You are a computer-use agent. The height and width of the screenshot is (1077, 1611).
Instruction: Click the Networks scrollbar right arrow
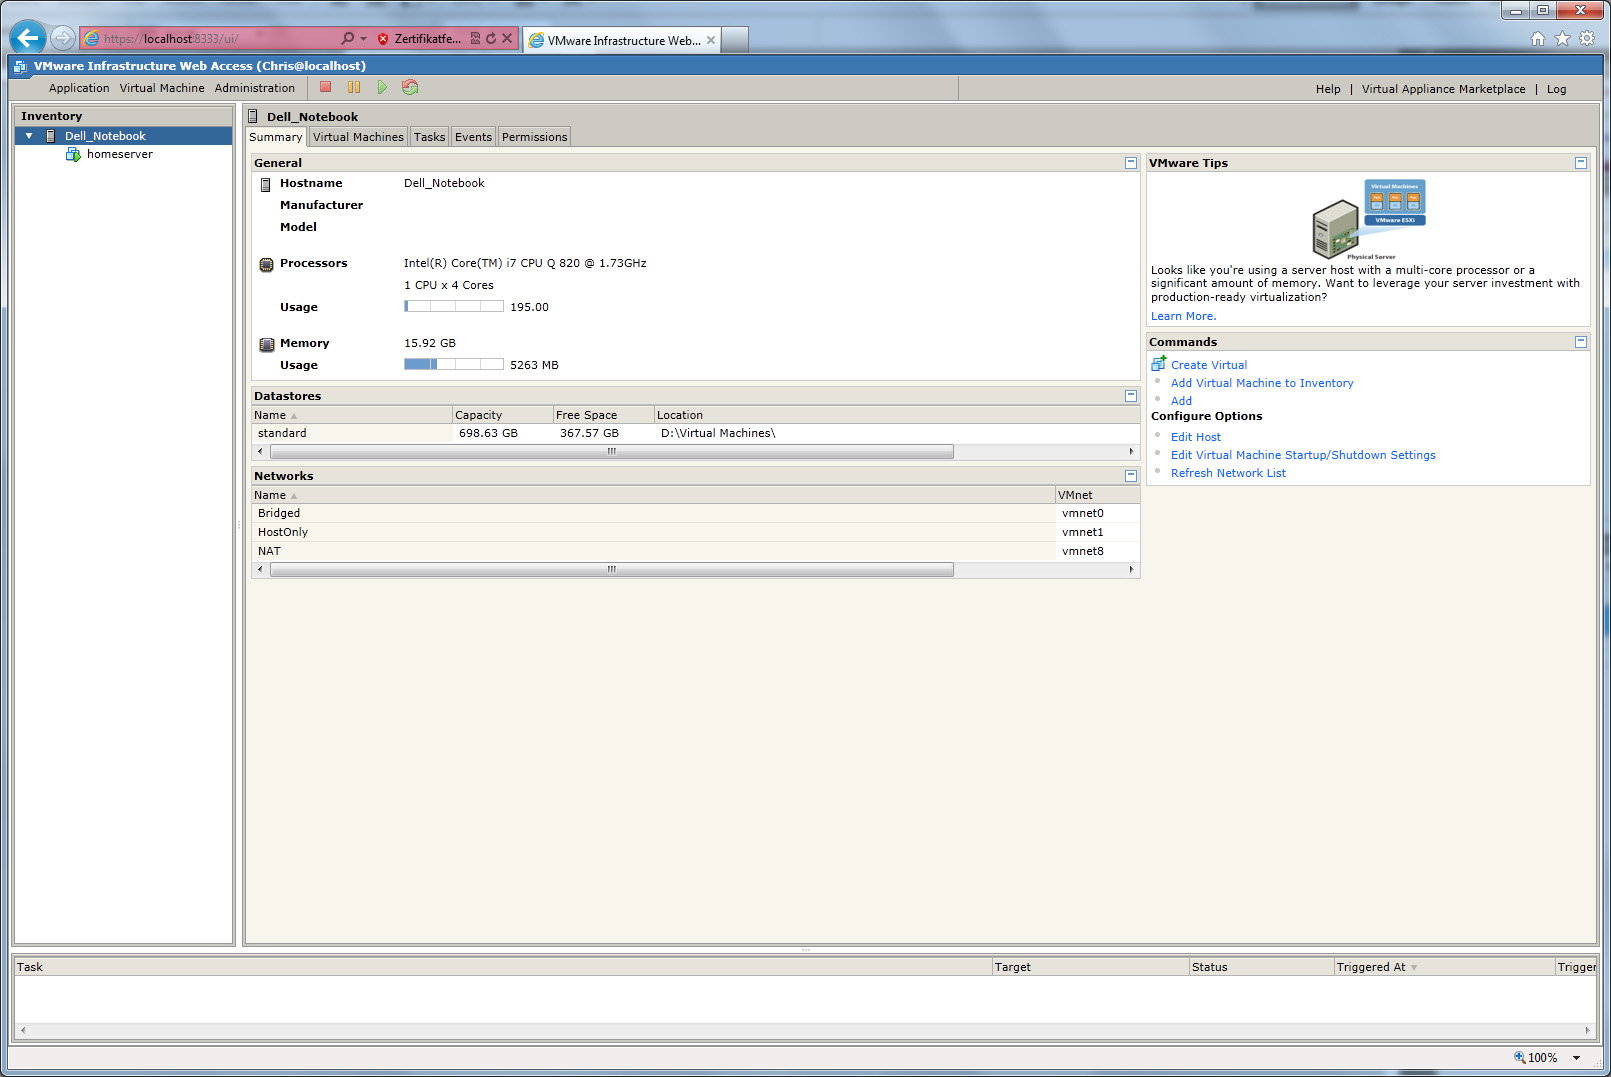point(1131,570)
